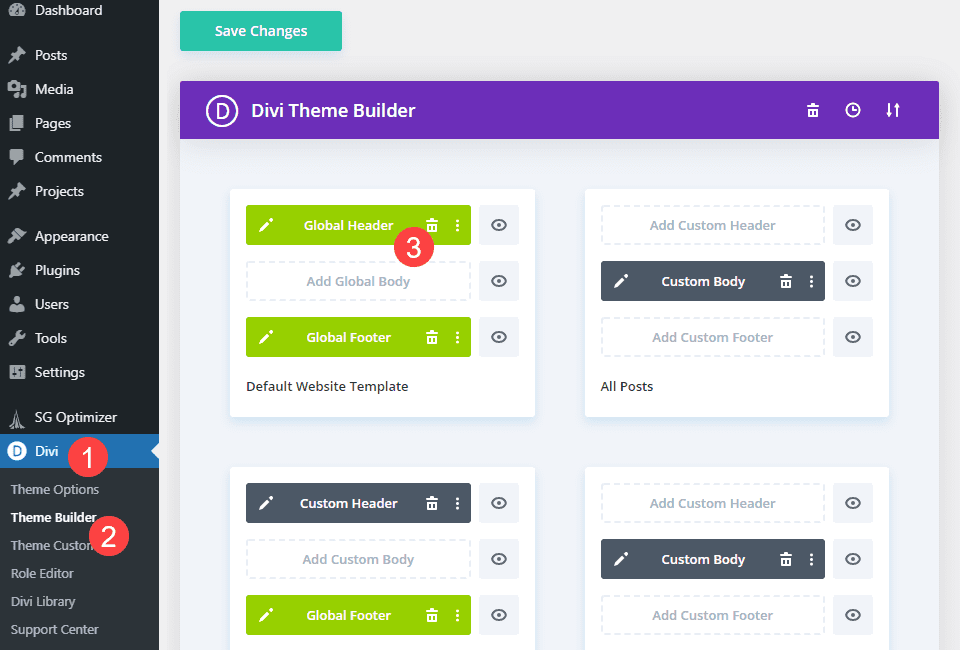Click Add Custom Header in the All Posts template

click(712, 225)
